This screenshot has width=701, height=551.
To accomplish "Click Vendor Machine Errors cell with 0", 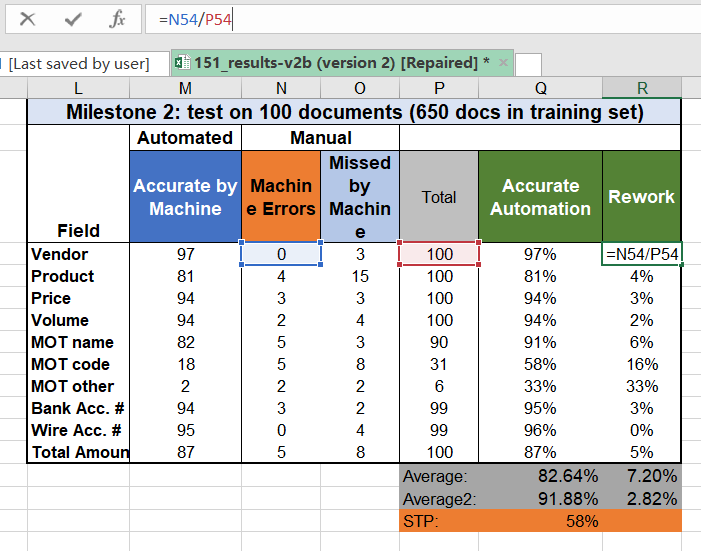I will [x=281, y=254].
